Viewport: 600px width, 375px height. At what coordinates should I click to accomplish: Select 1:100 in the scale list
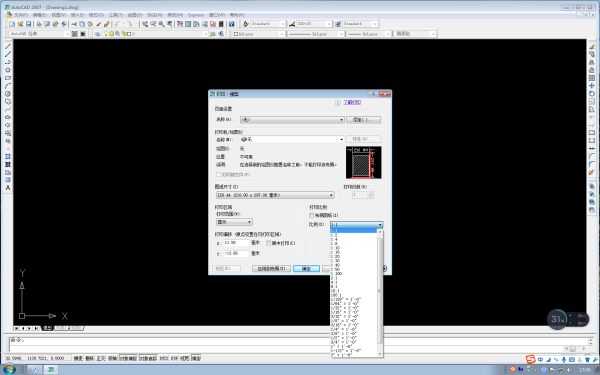[x=354, y=274]
